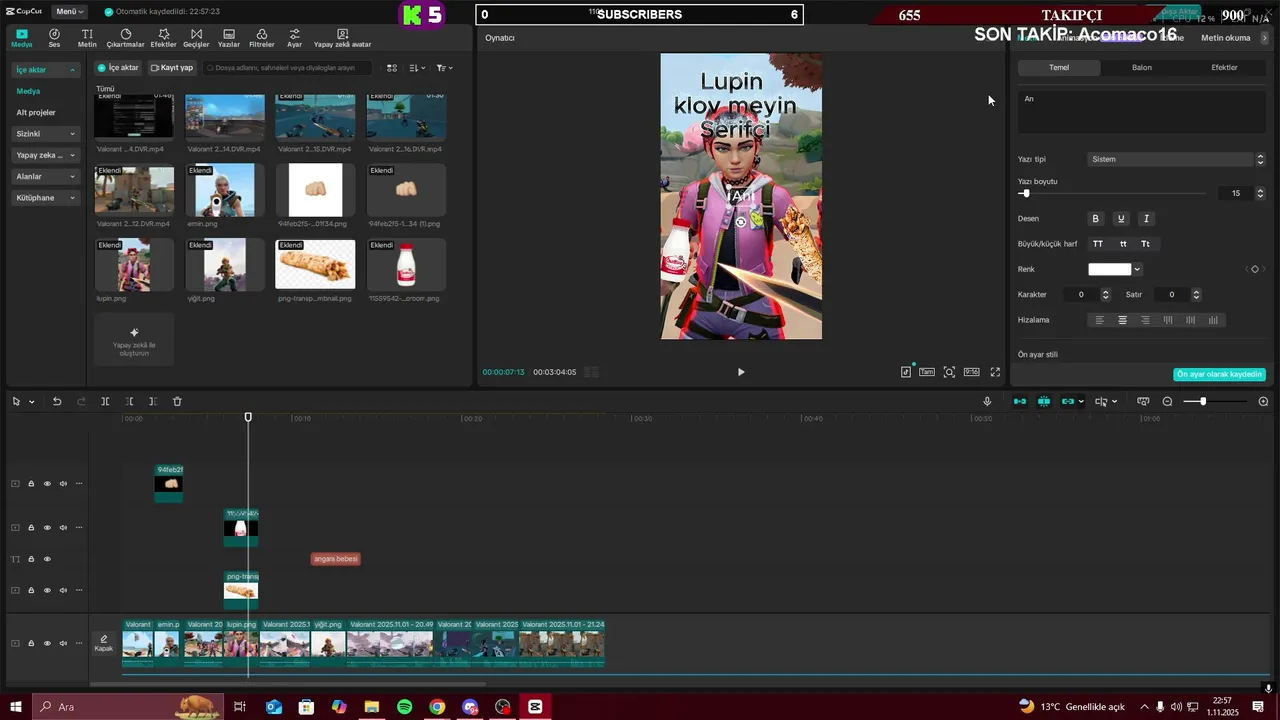
Task: Click the Yazı boyutu slider
Action: (x=1112, y=193)
